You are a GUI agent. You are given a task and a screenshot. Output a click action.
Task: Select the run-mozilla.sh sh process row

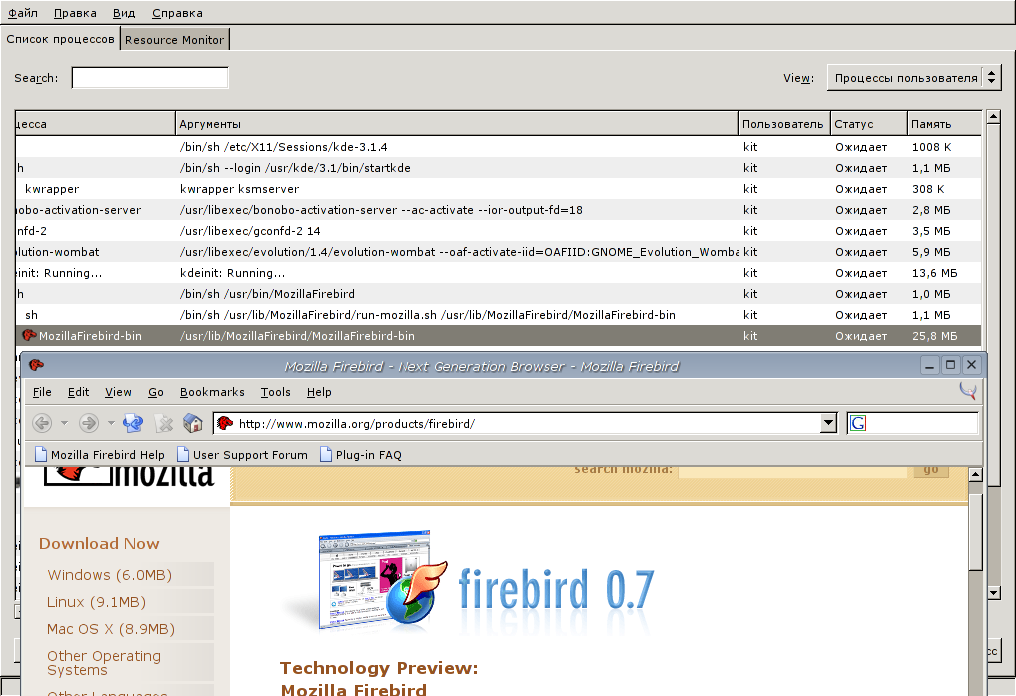tap(498, 315)
